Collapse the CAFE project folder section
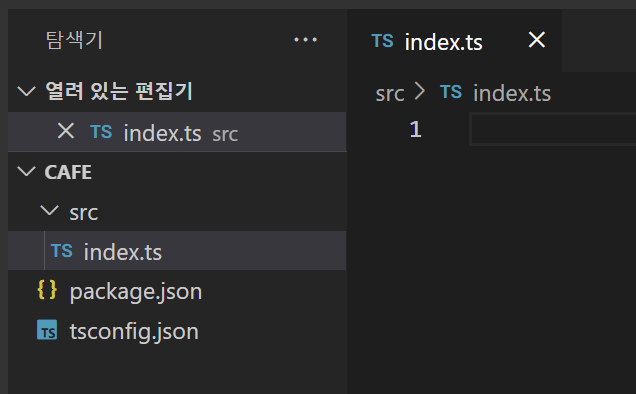This screenshot has width=636, height=394. (x=27, y=172)
